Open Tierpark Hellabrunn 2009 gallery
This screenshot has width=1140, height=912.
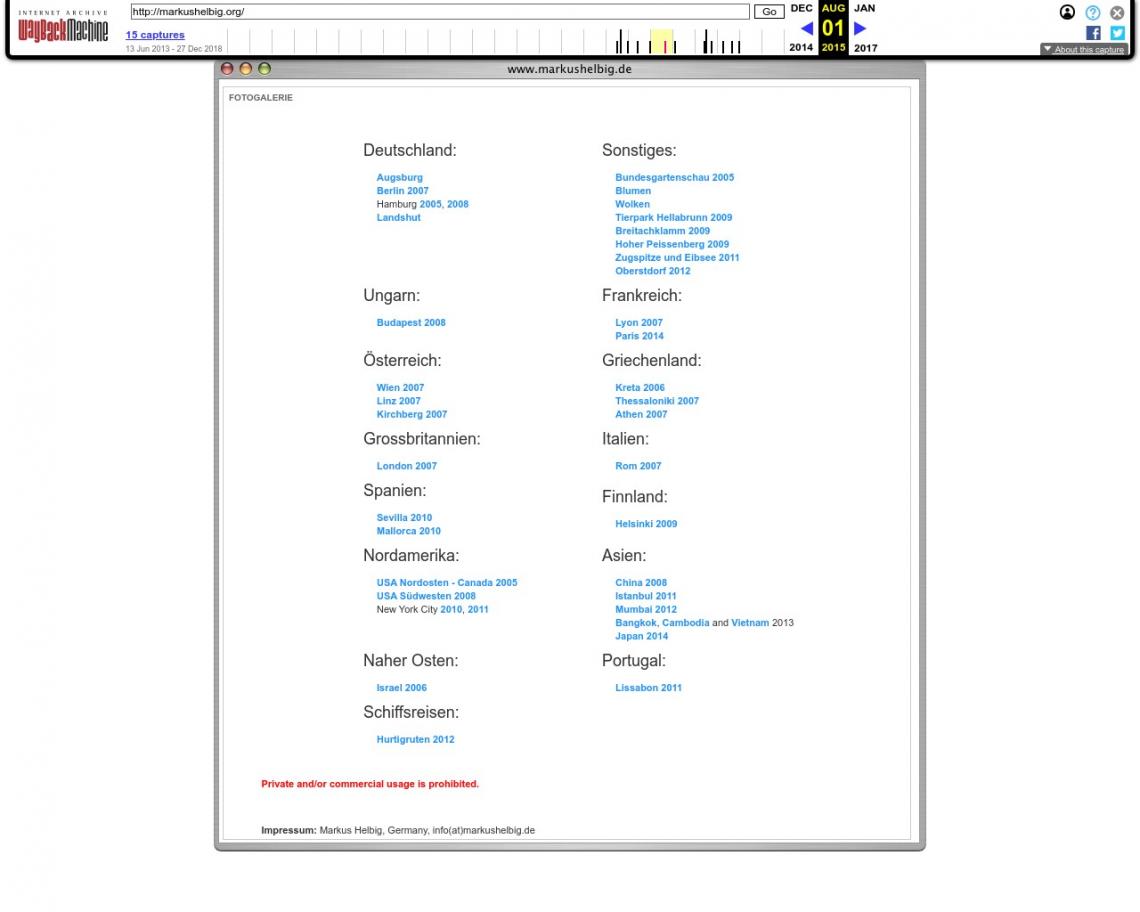673,217
